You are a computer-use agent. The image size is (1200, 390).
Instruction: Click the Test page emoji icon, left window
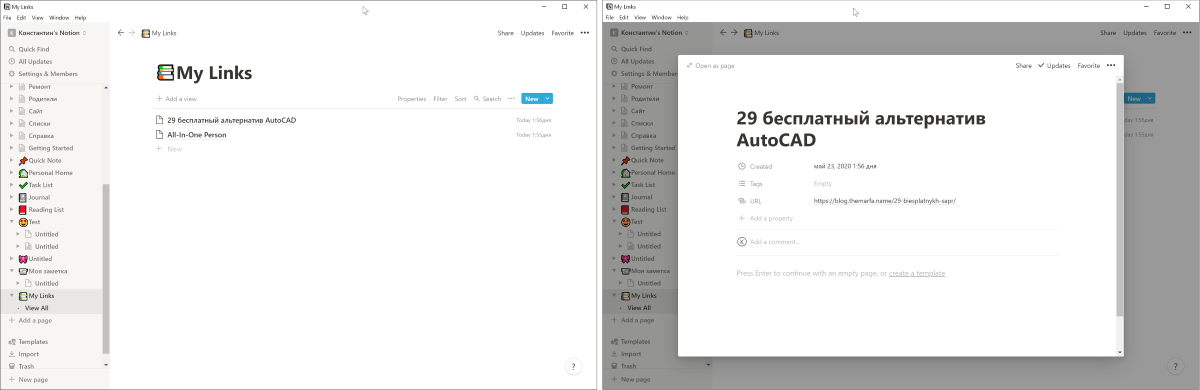click(23, 222)
